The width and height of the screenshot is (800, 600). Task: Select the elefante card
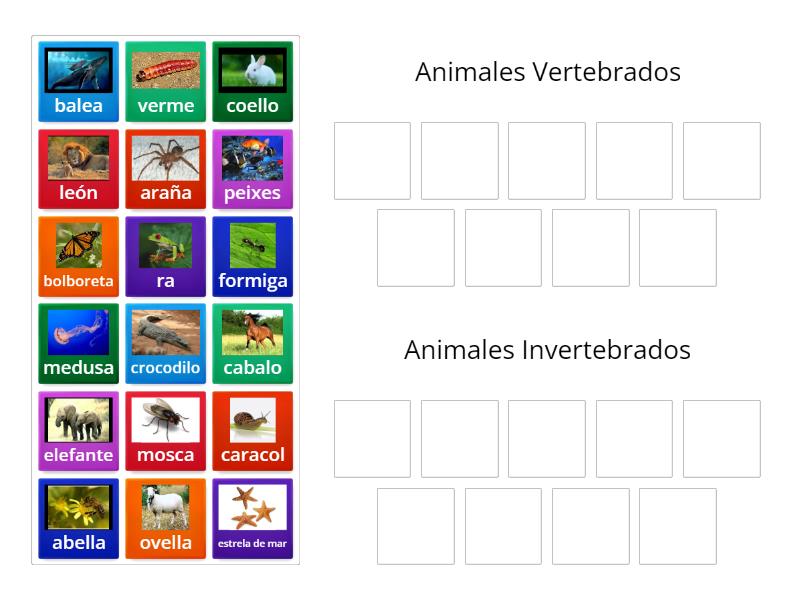coord(79,431)
